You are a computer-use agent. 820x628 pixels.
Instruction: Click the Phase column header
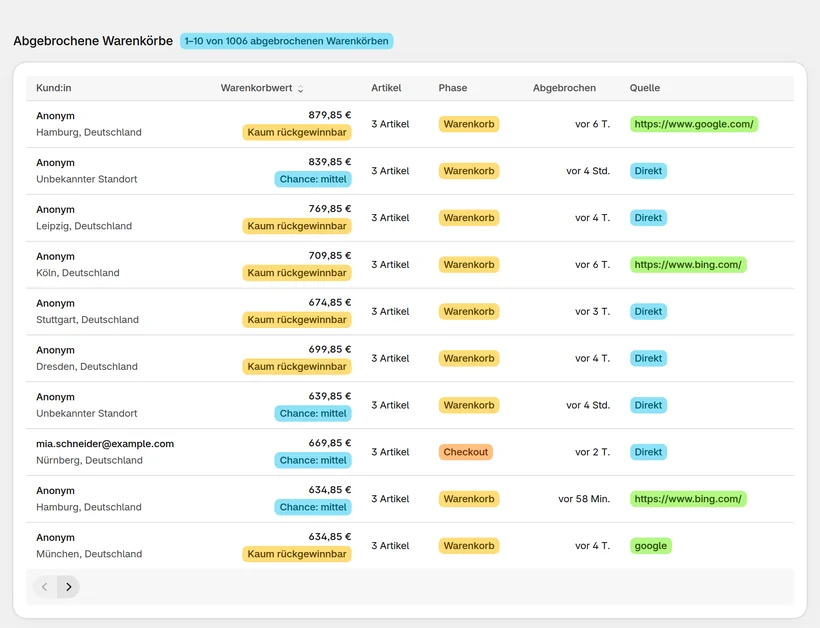[452, 88]
